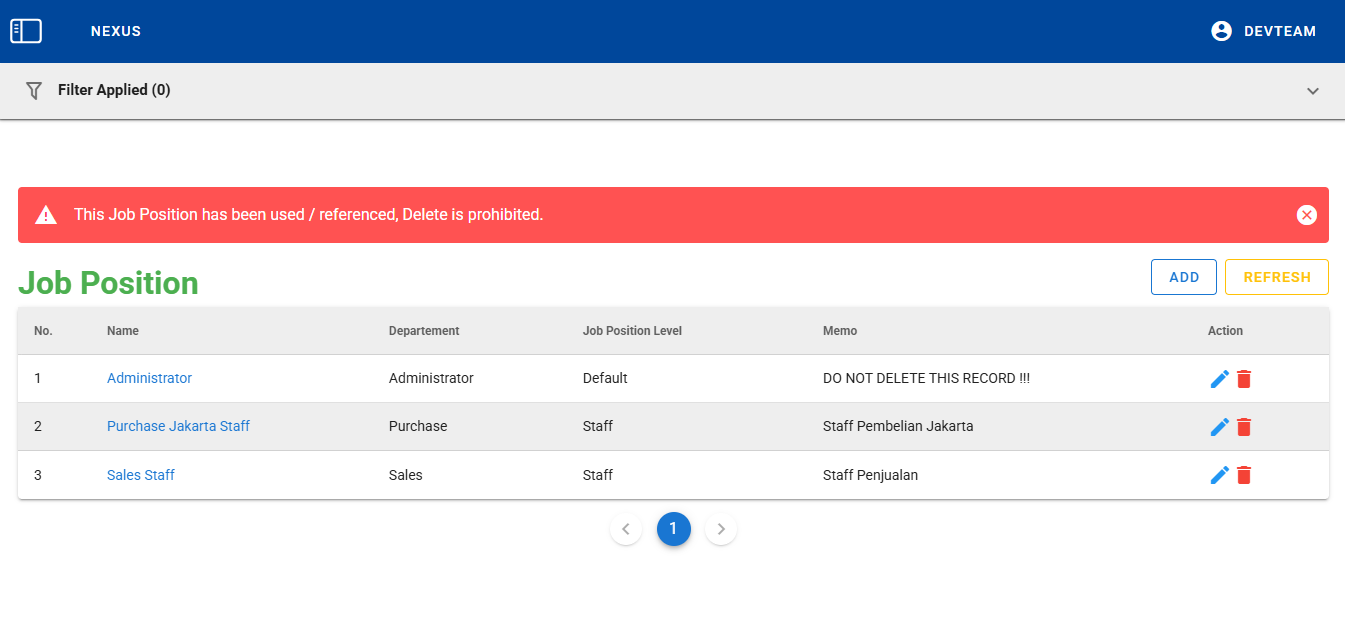
Task: Expand the Filter Applied panel chevron
Action: [1313, 91]
